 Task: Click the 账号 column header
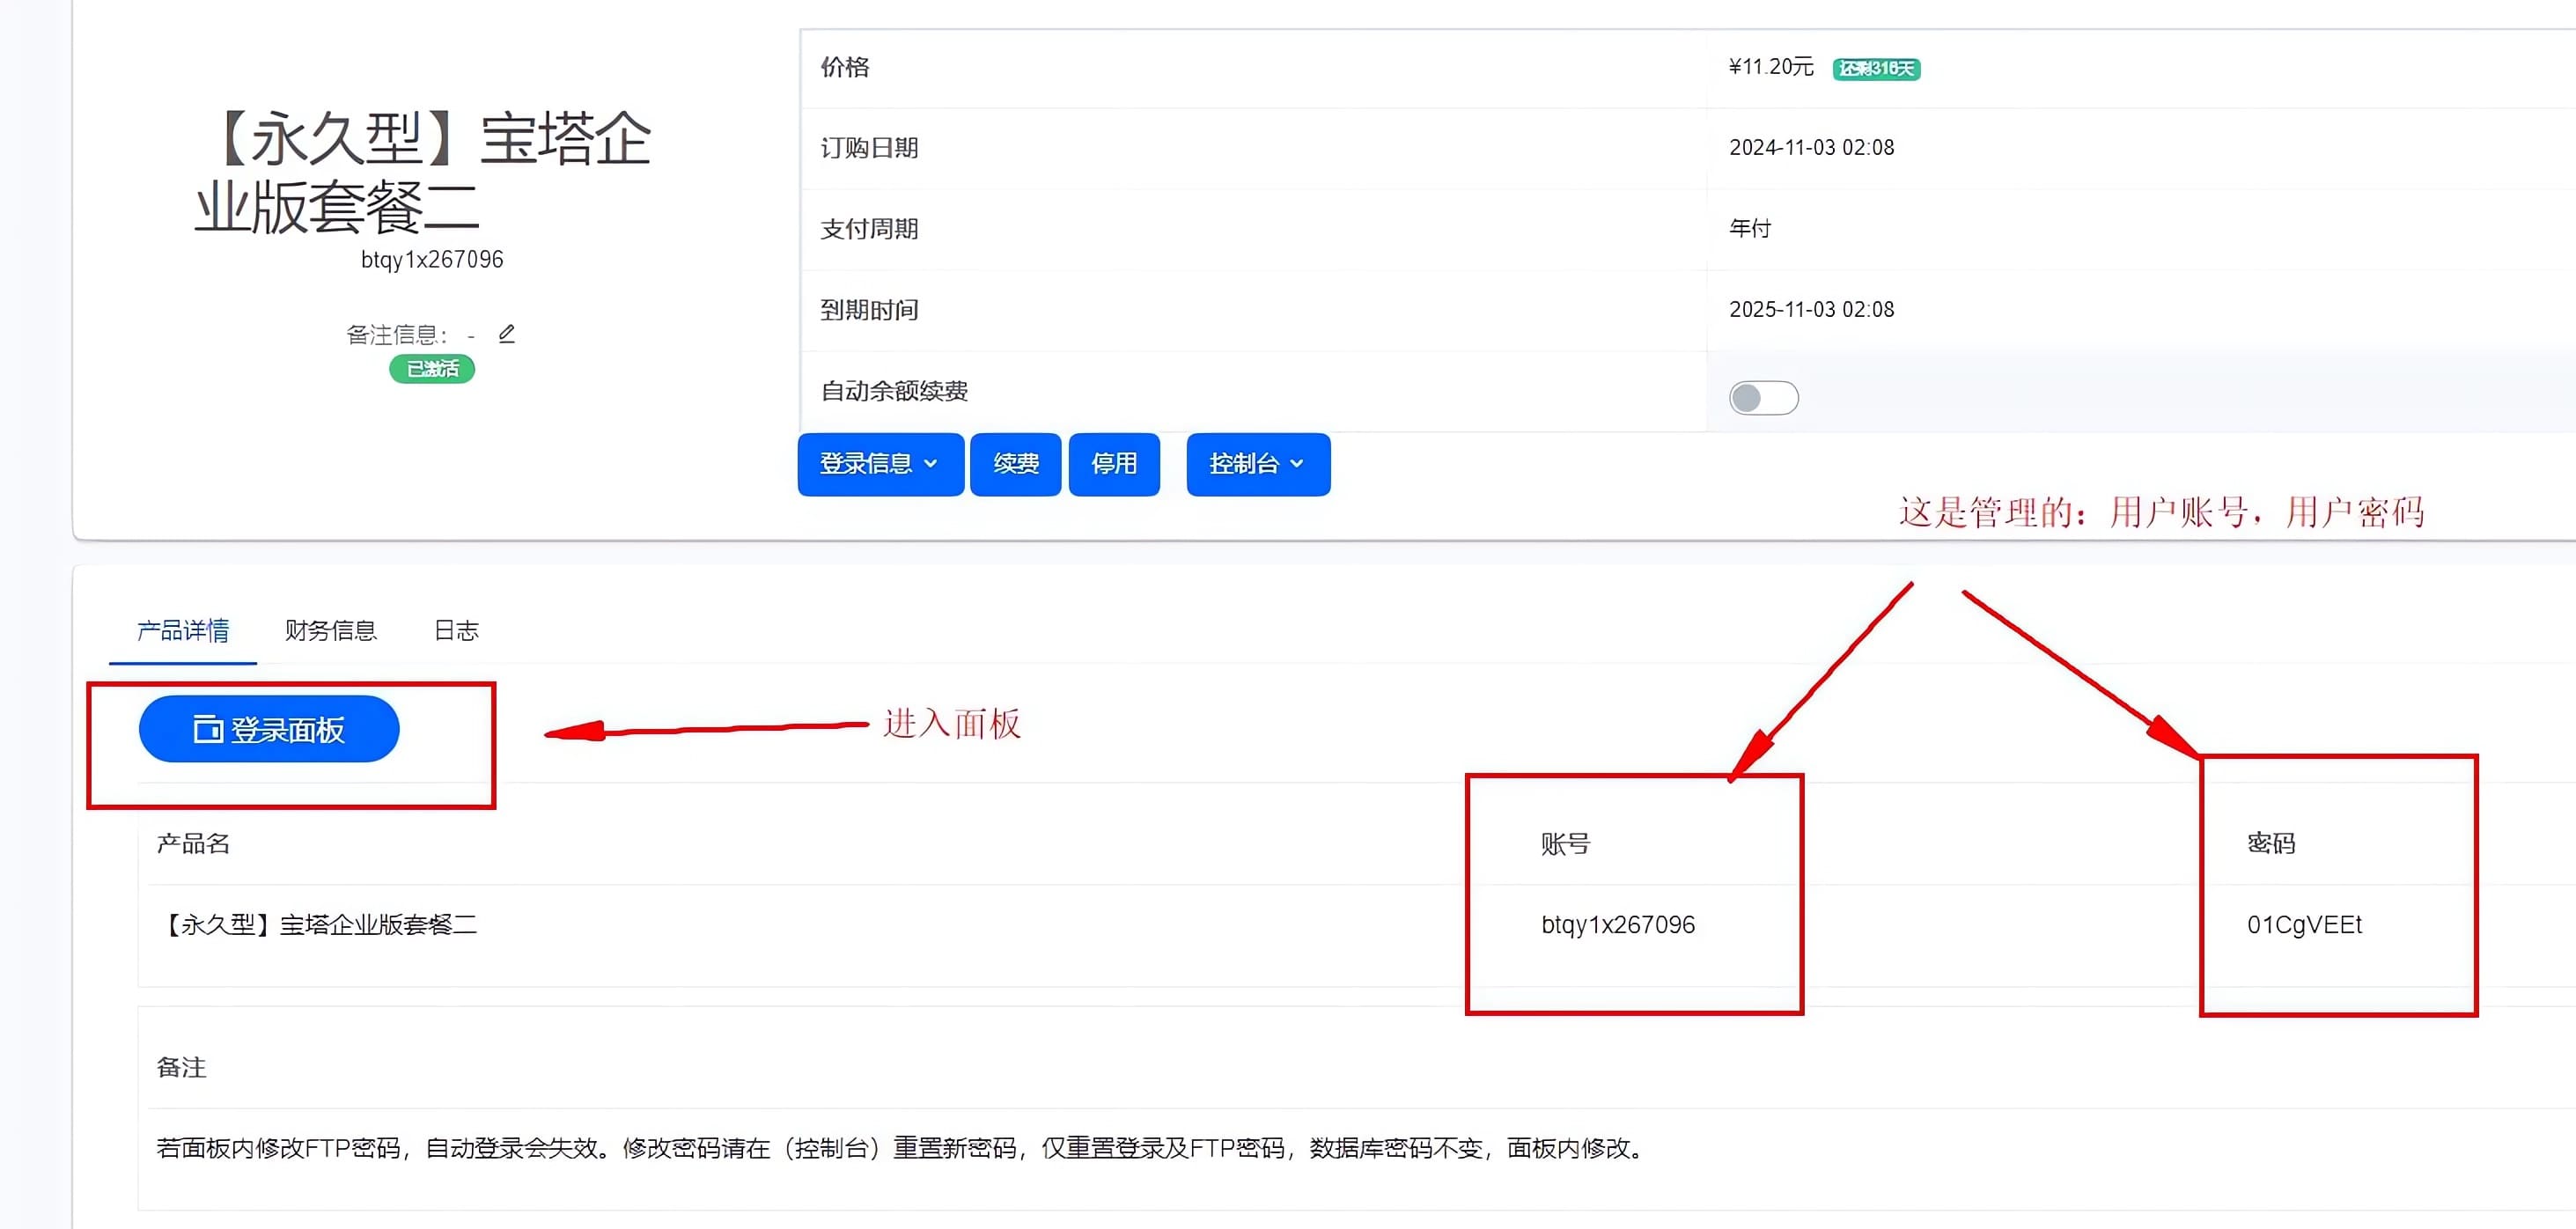click(x=1565, y=844)
